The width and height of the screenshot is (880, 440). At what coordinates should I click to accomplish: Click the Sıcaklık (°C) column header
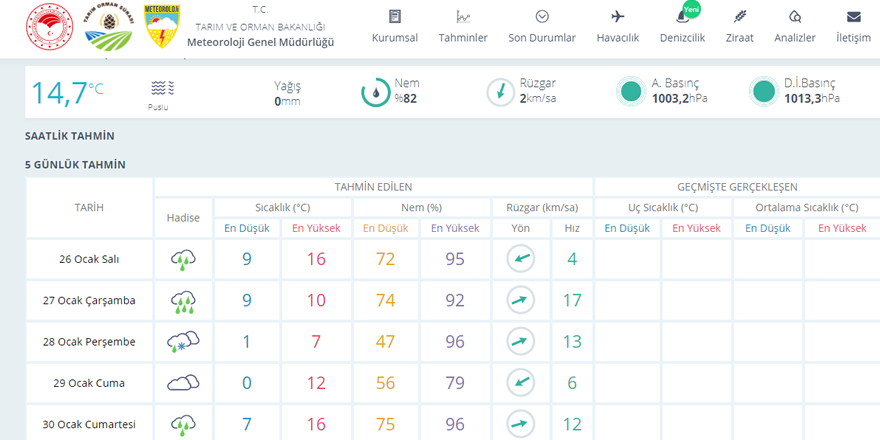click(282, 208)
